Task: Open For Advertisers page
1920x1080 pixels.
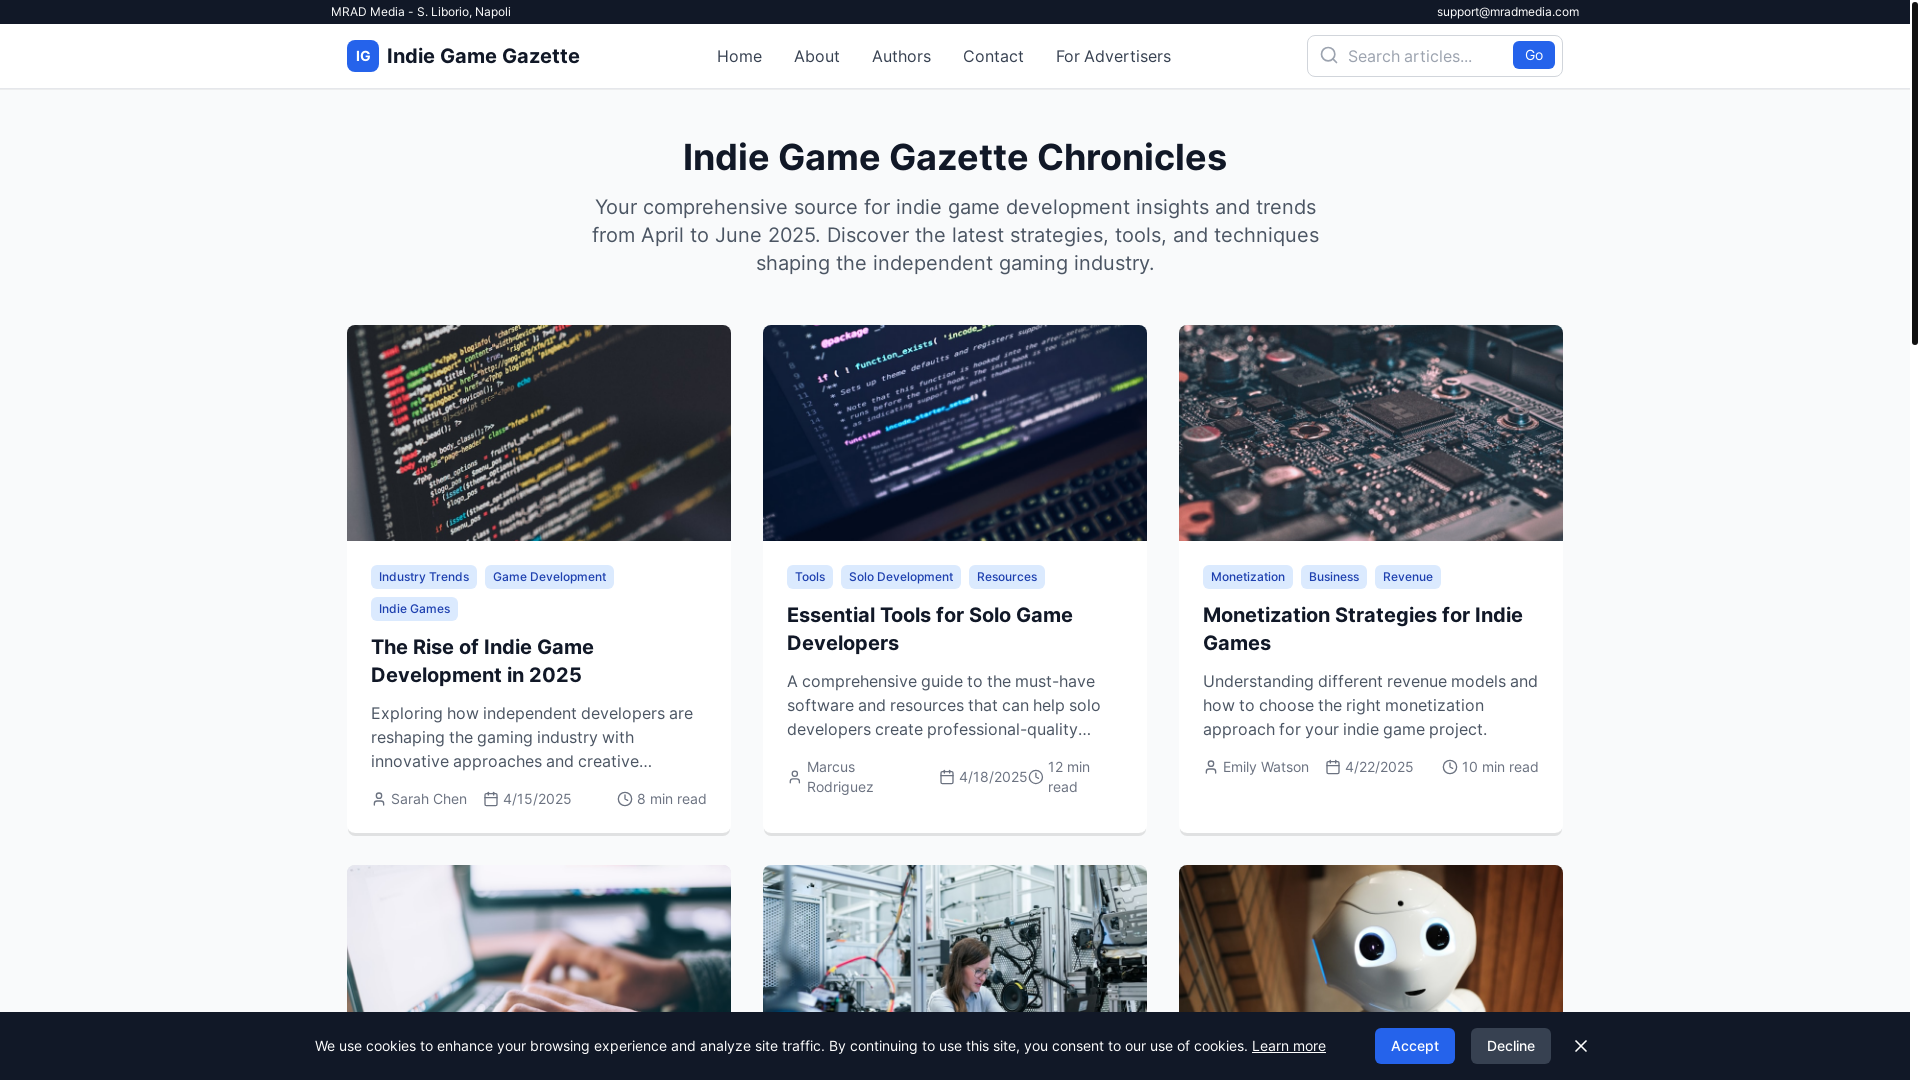Action: tap(1113, 56)
